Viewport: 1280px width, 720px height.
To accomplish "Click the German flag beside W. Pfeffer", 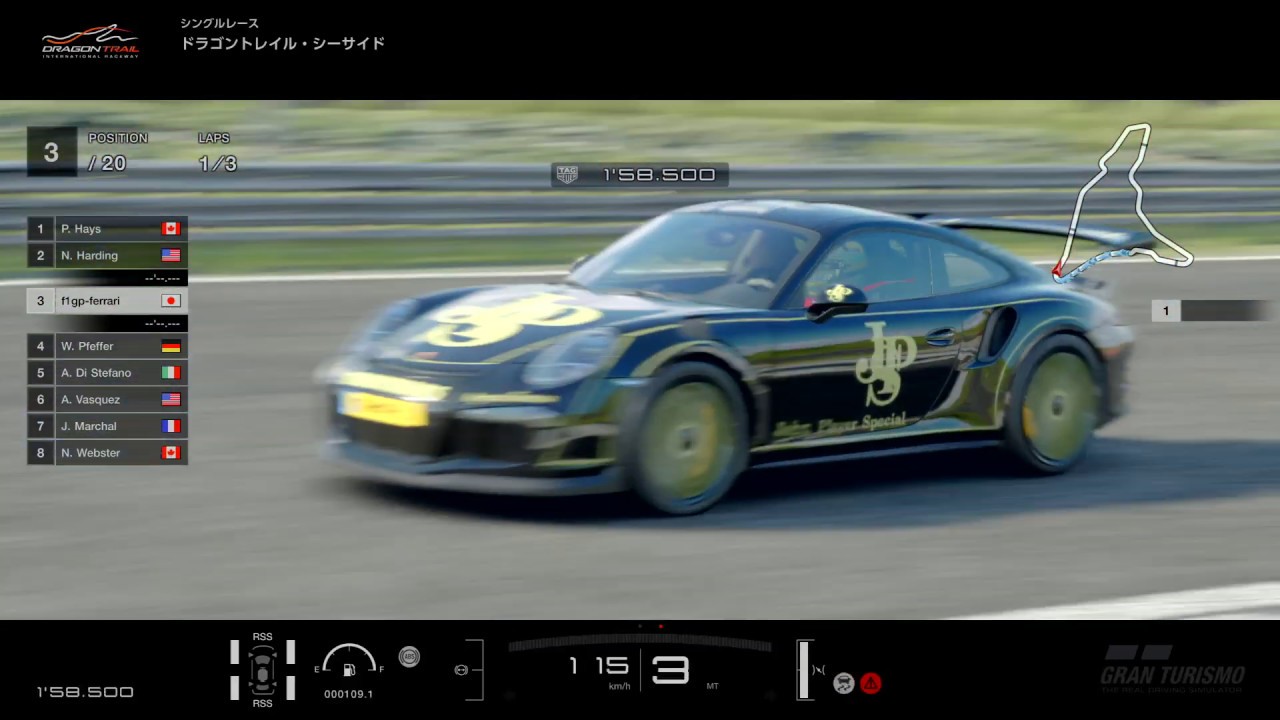I will tap(171, 346).
